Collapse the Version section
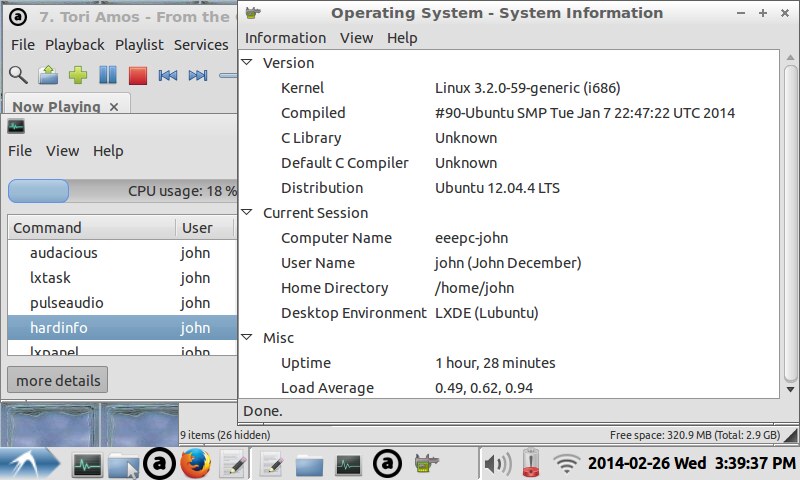 (x=247, y=62)
